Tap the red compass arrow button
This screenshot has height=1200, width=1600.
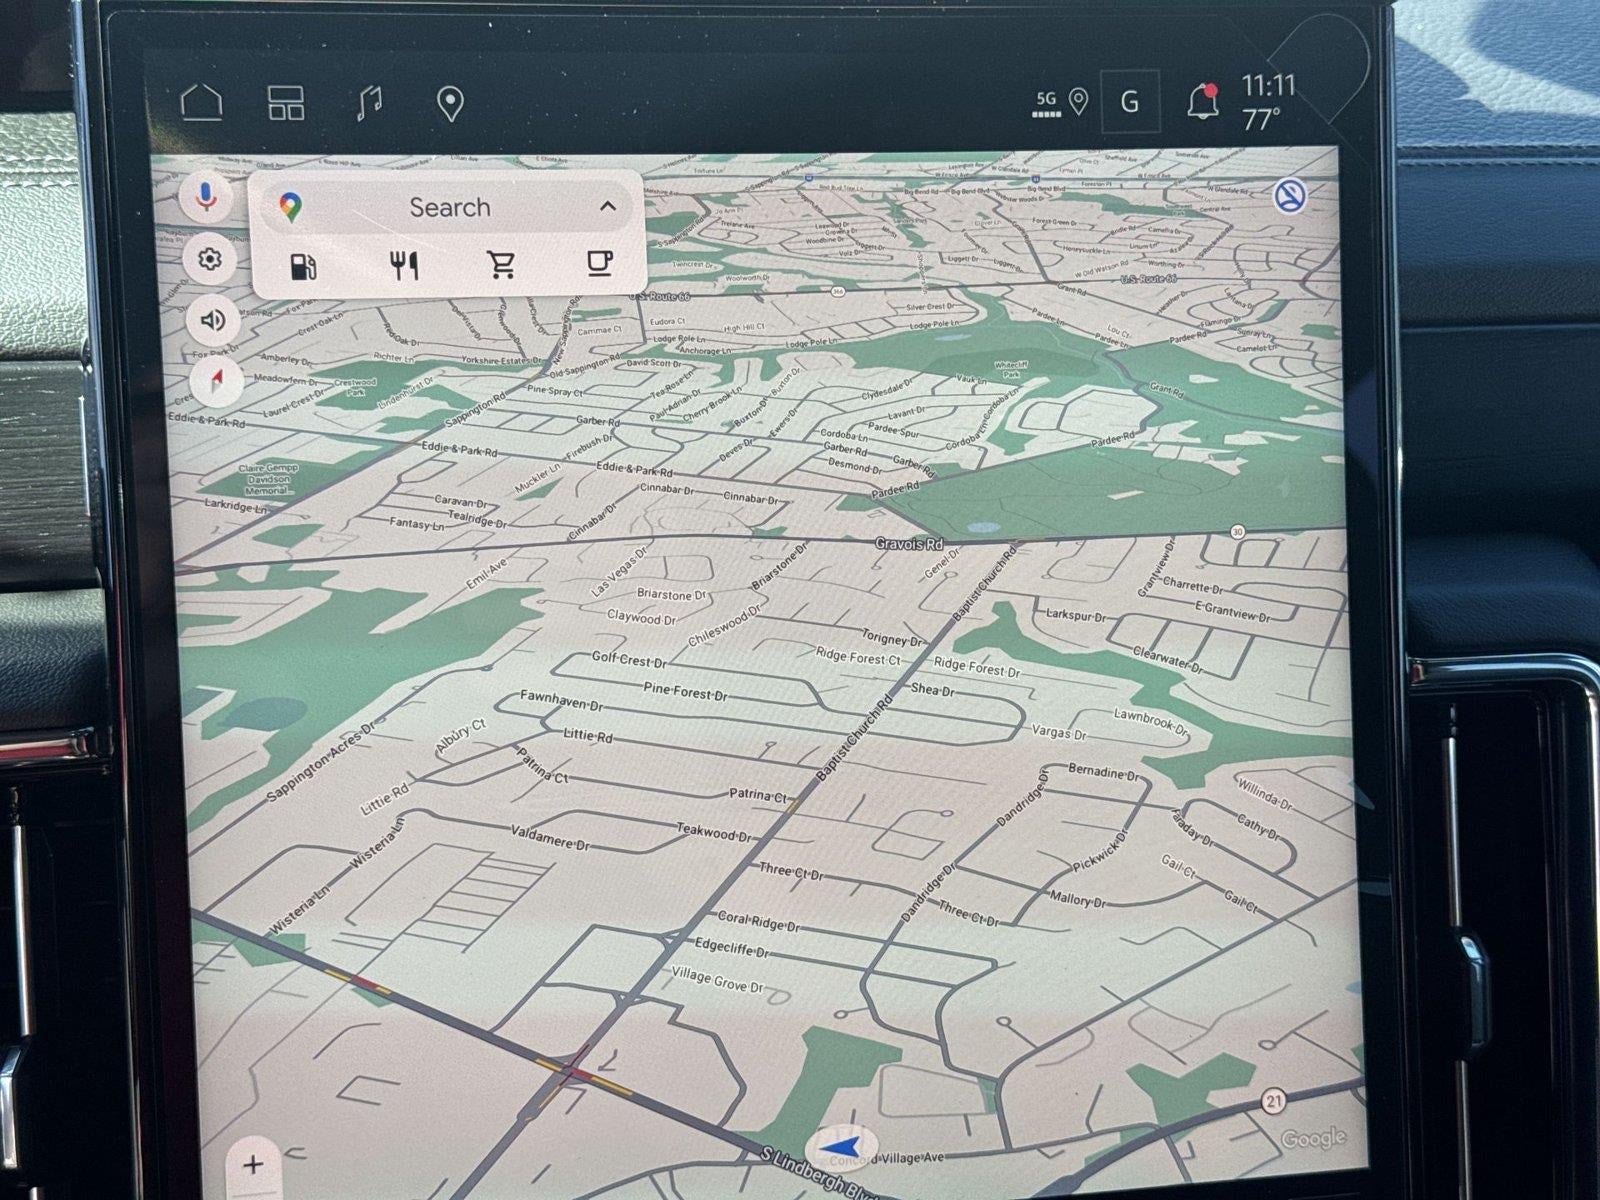216,381
